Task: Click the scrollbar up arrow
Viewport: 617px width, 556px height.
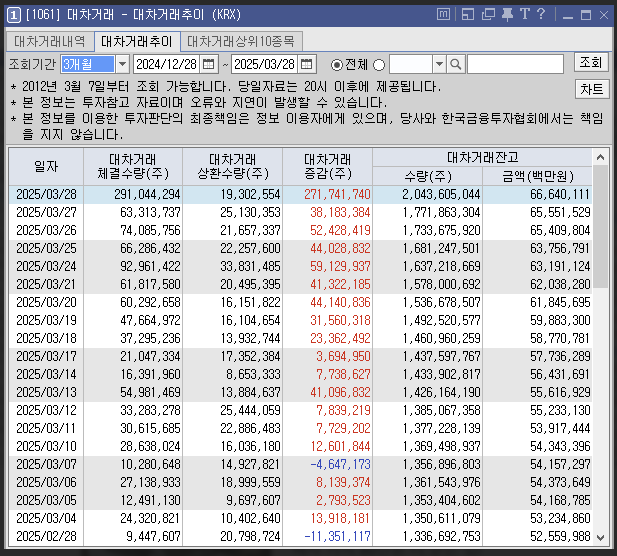Action: pyautogui.click(x=600, y=157)
